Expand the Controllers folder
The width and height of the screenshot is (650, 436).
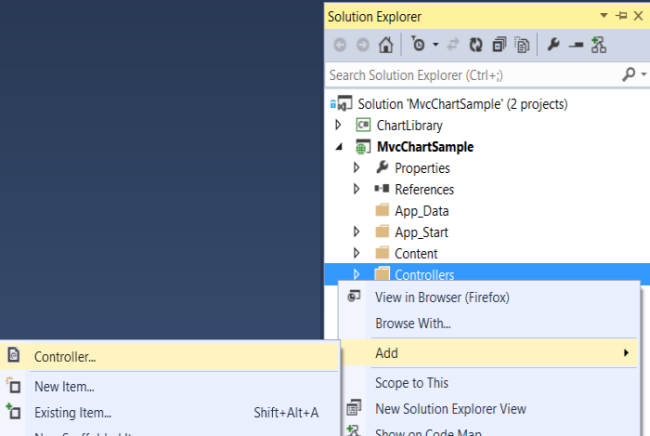(357, 274)
